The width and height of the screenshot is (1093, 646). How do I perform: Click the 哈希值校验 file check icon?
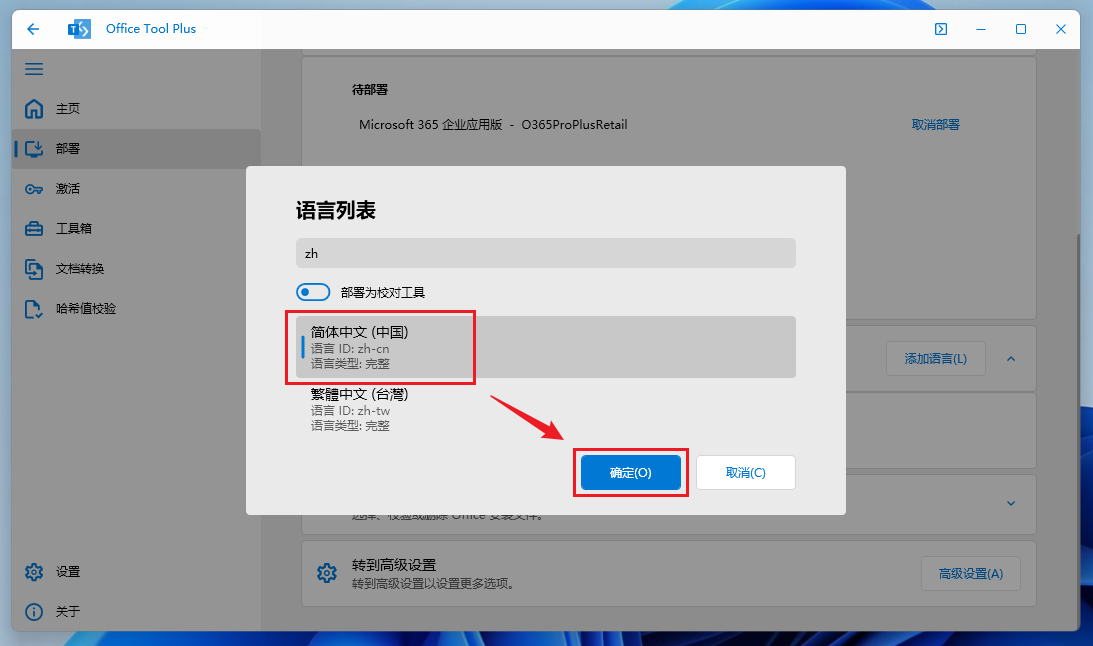(x=34, y=309)
